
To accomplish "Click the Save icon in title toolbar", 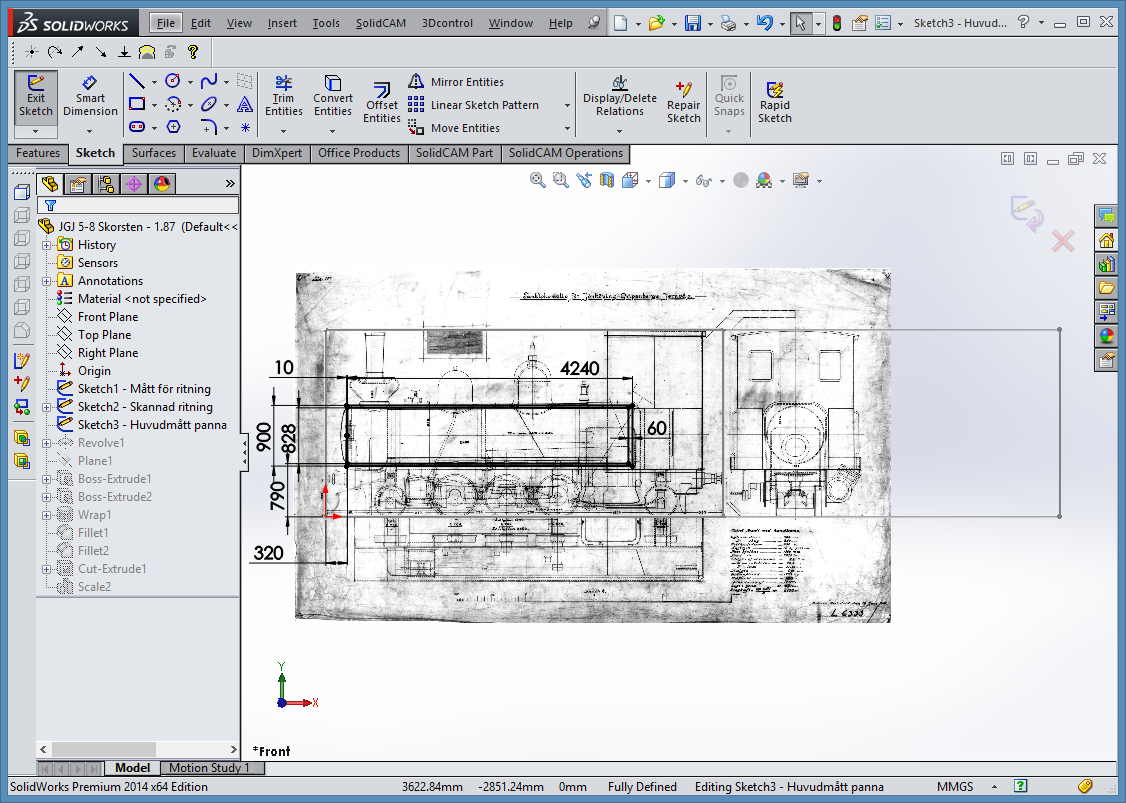I will (692, 23).
